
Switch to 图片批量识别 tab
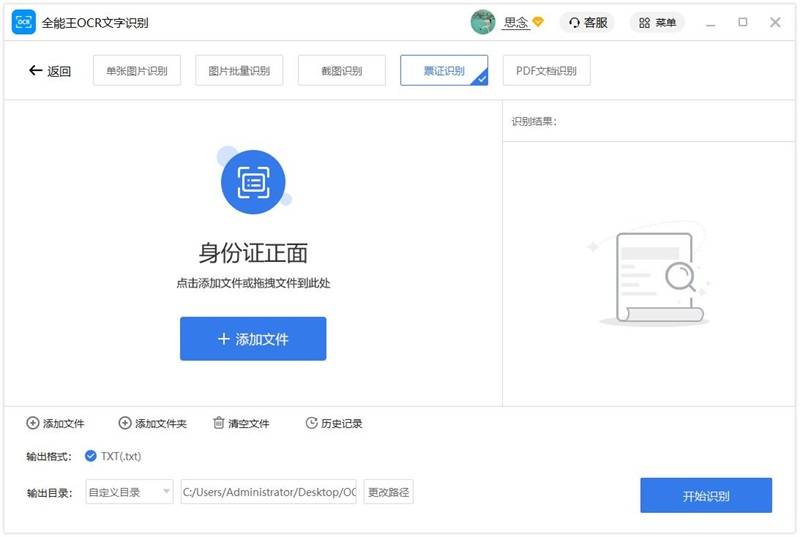(239, 70)
